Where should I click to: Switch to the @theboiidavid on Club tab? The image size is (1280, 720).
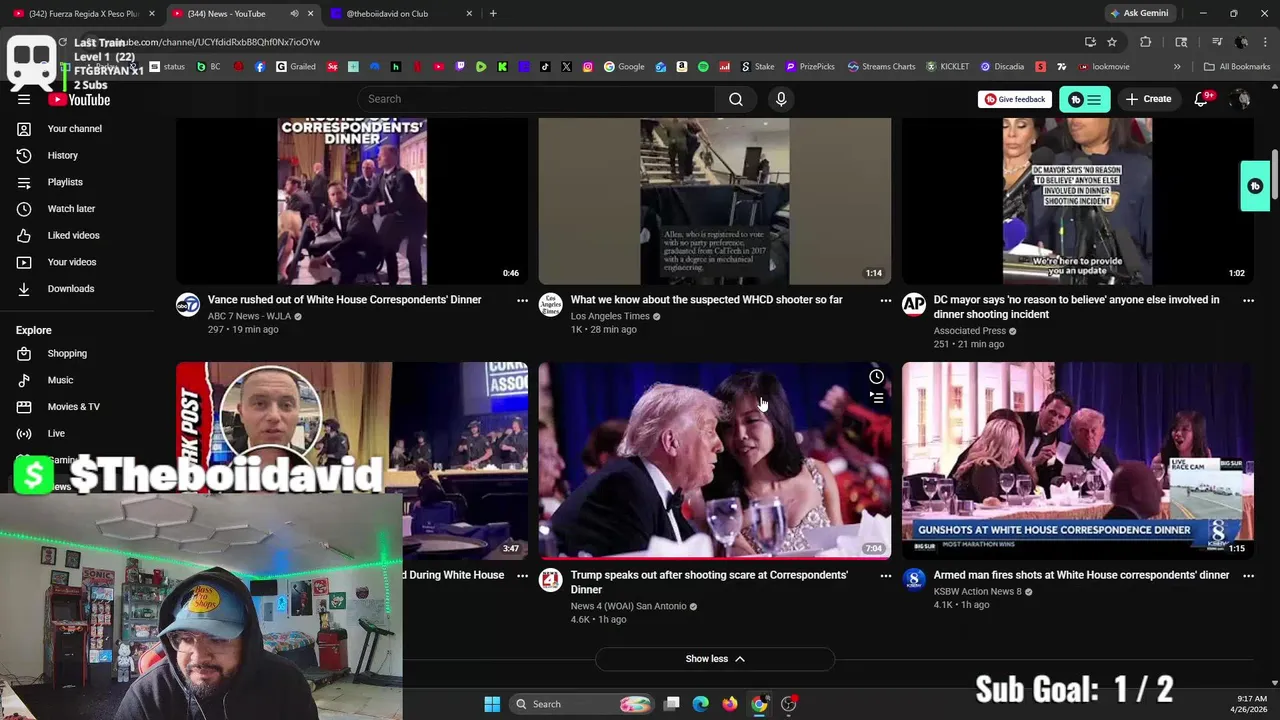pos(401,14)
